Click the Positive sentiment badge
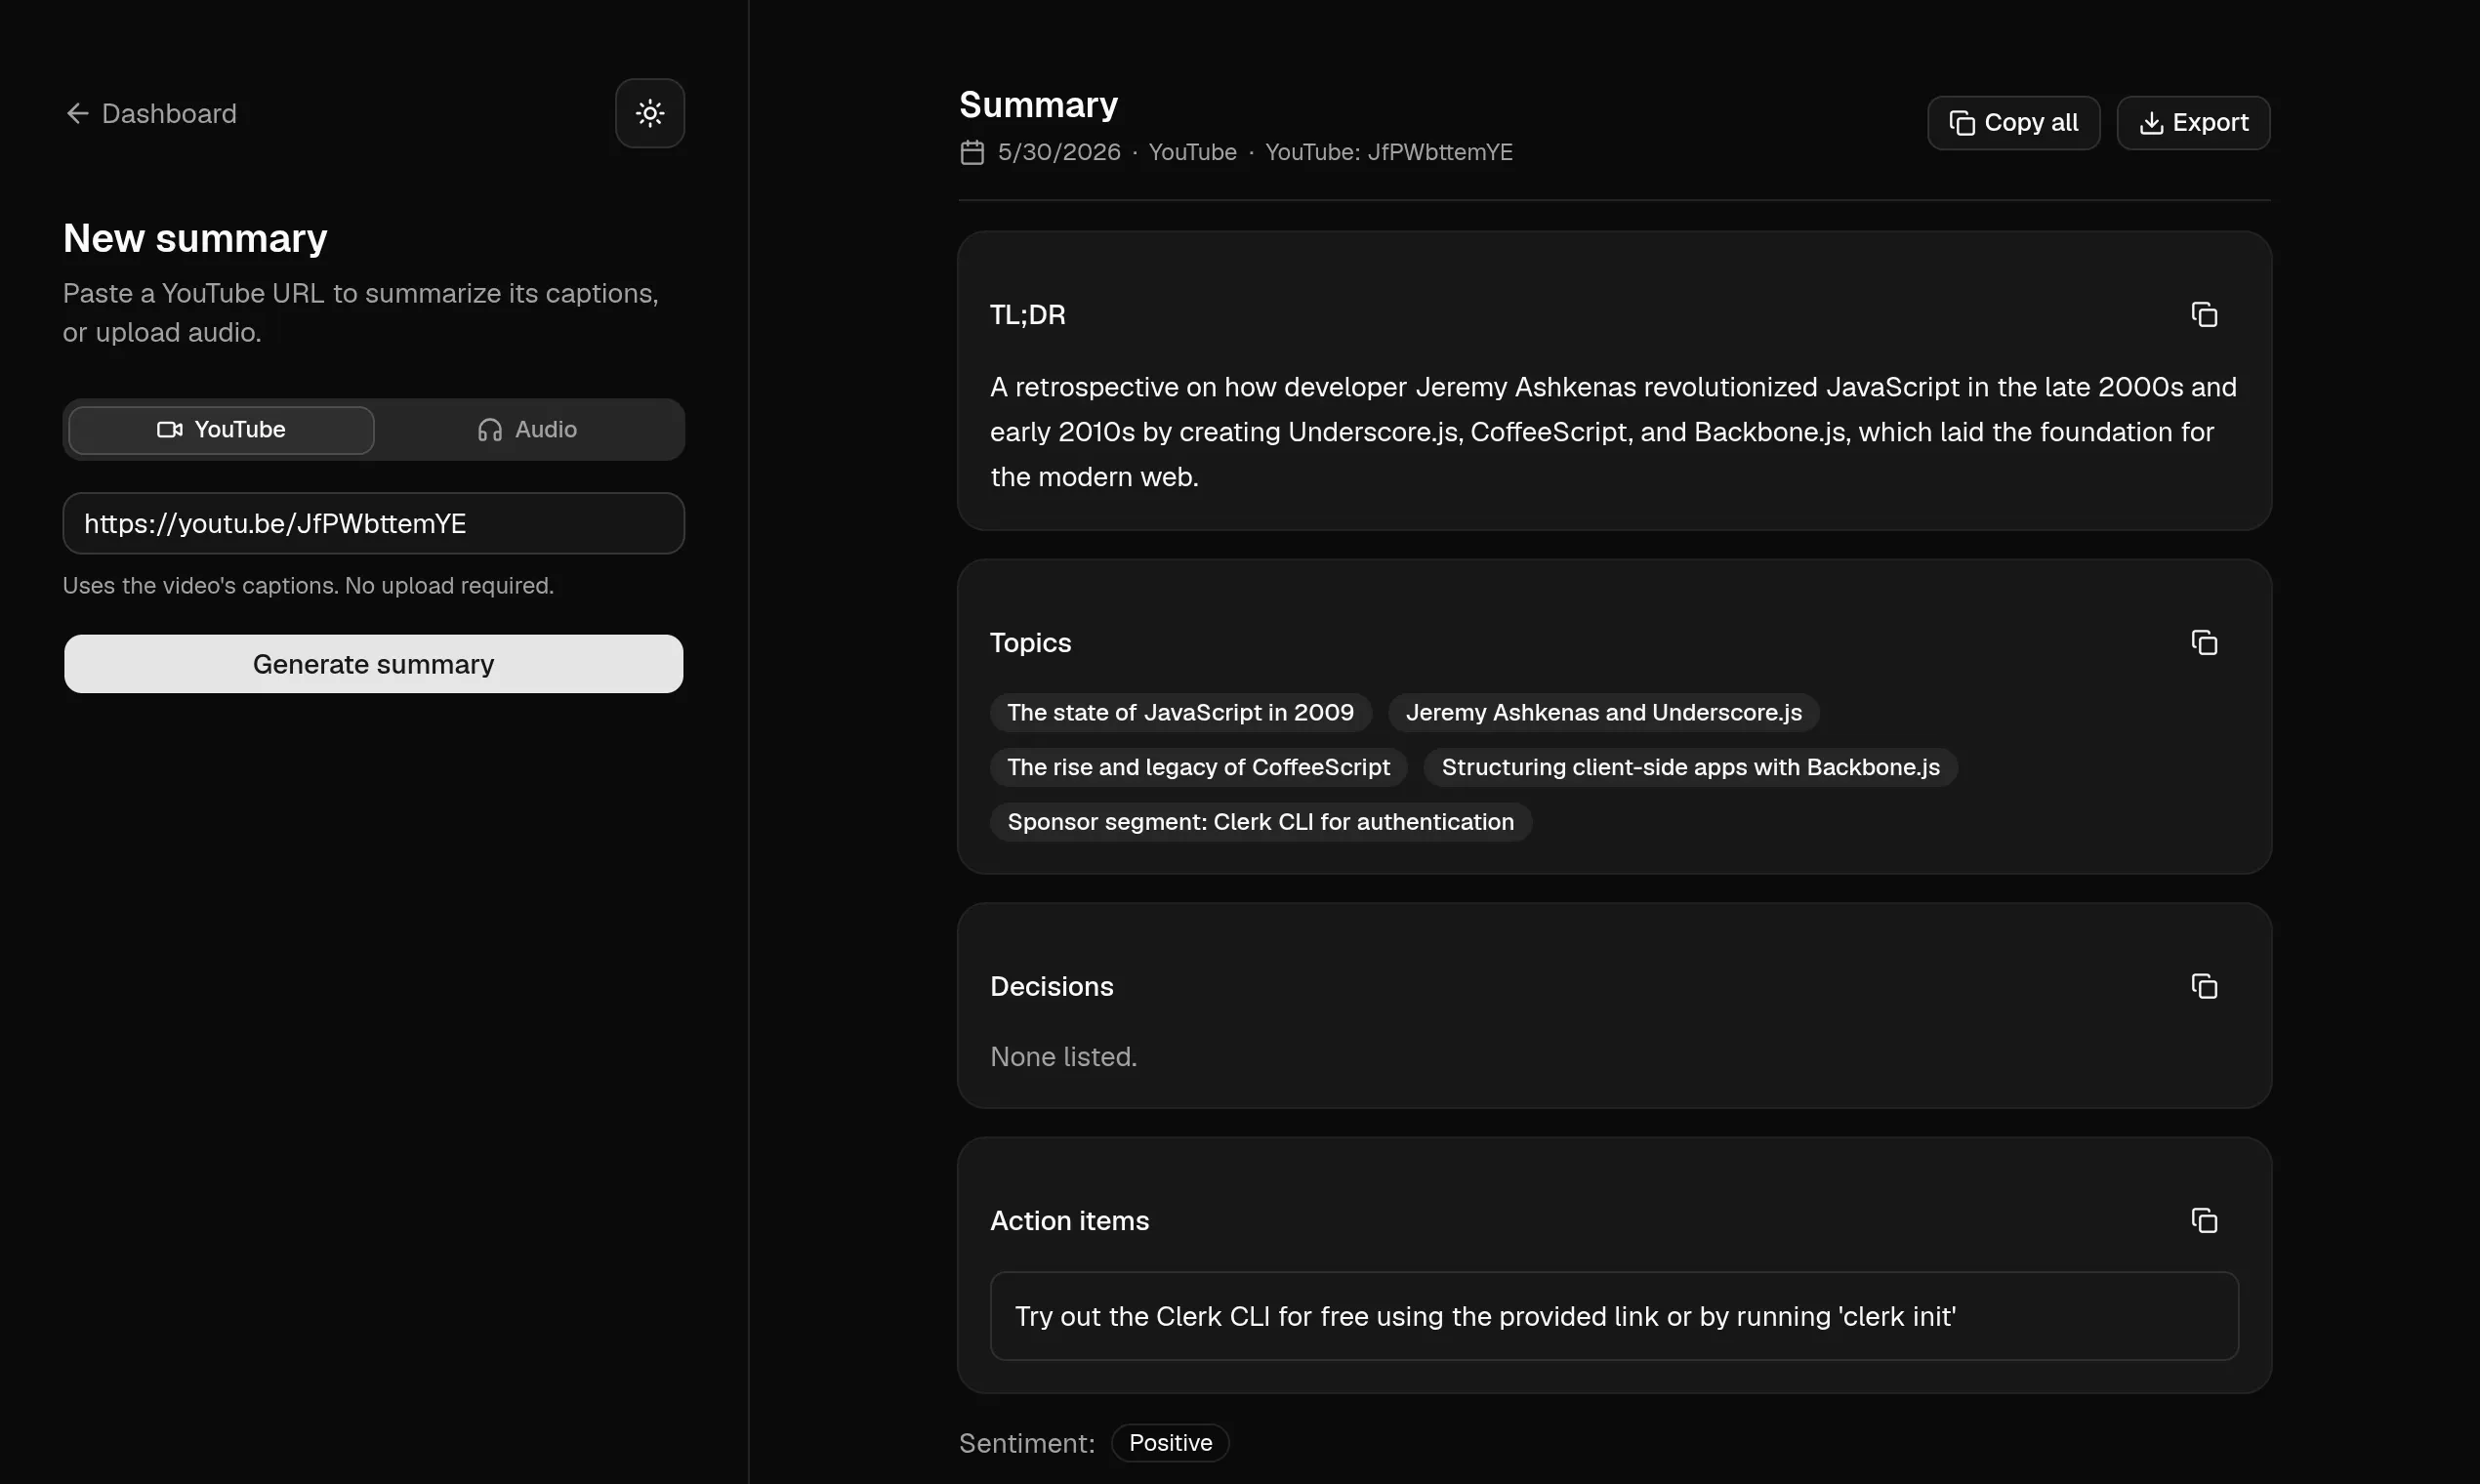Image resolution: width=2480 pixels, height=1484 pixels. (1170, 1443)
